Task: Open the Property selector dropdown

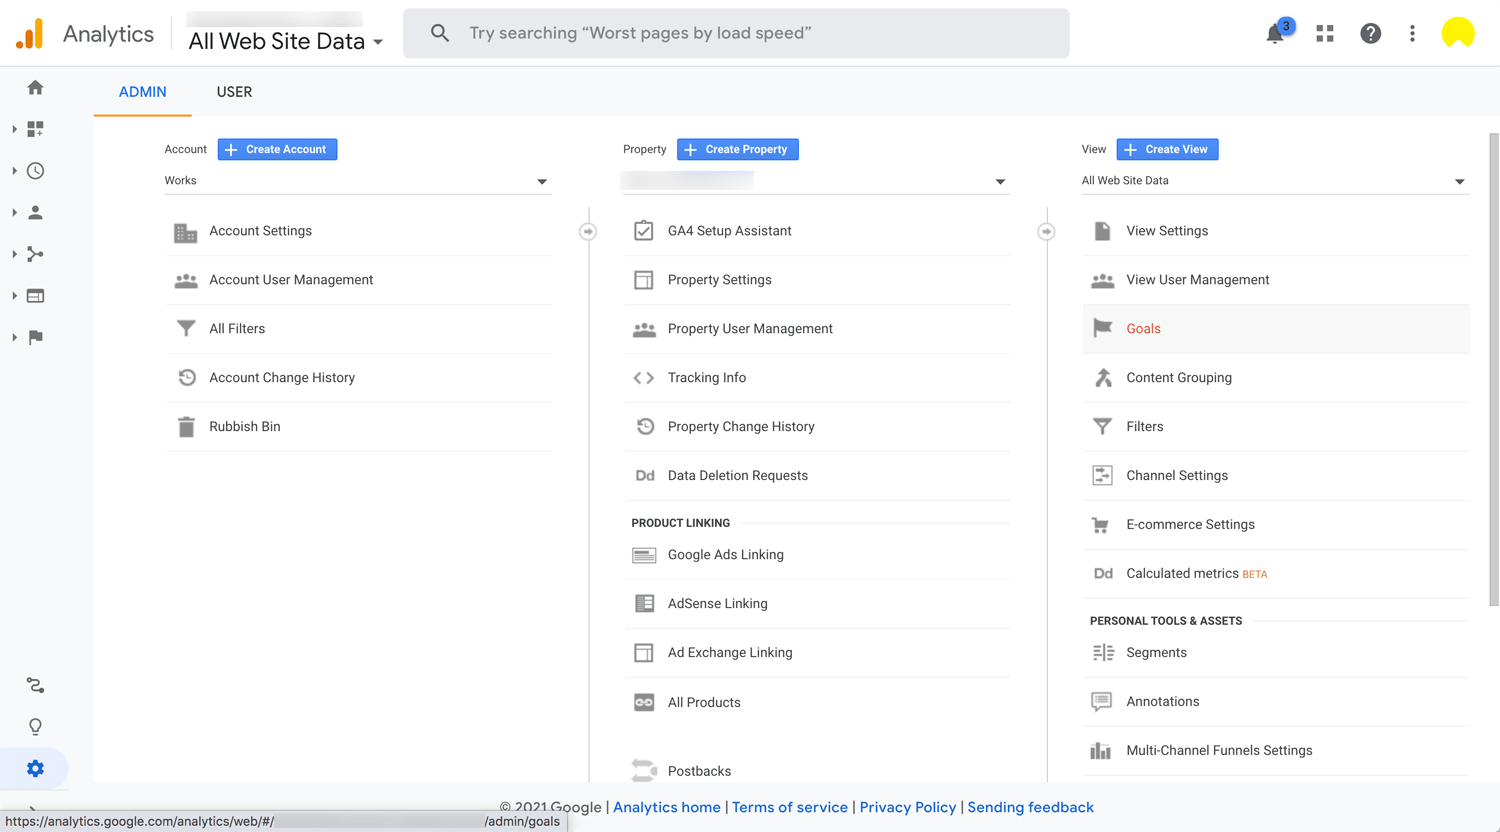Action: click(x=815, y=181)
